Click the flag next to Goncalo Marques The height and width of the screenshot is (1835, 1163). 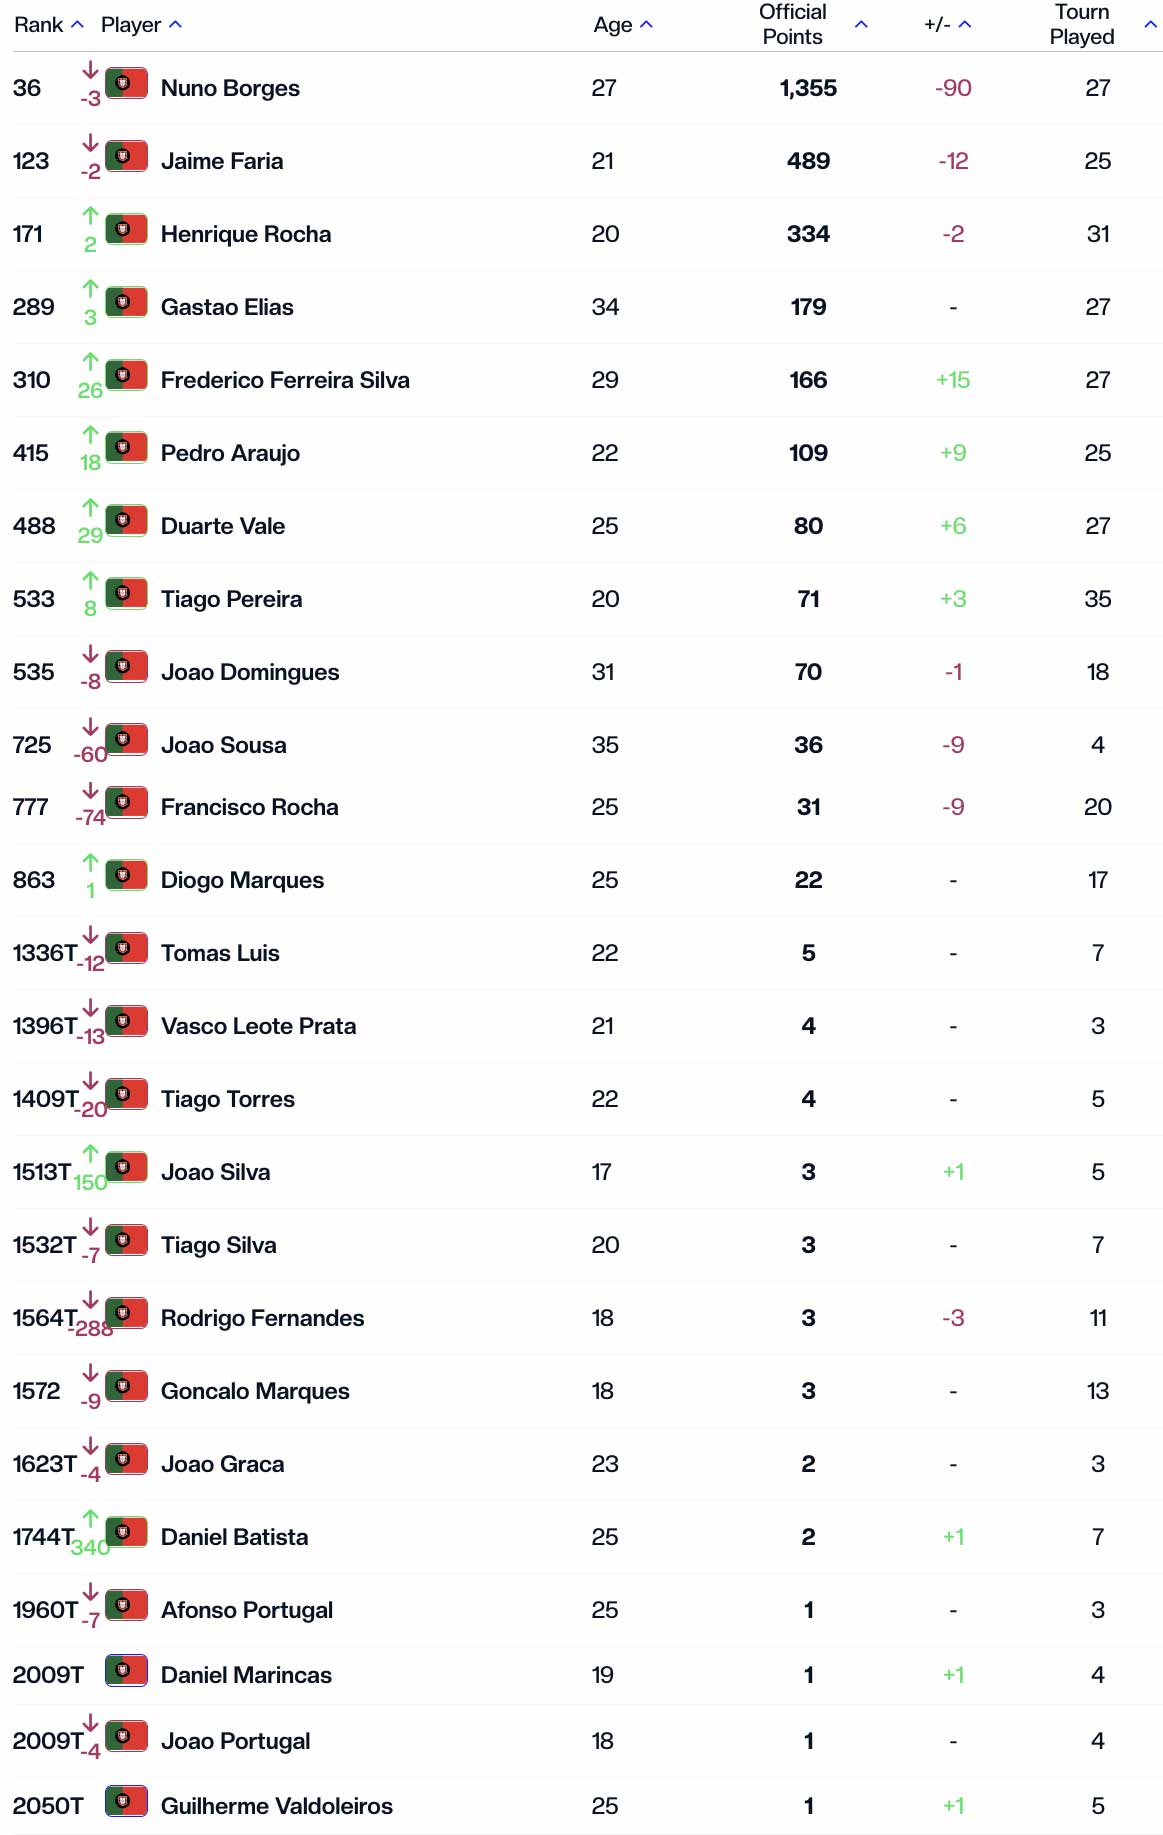click(x=126, y=1386)
